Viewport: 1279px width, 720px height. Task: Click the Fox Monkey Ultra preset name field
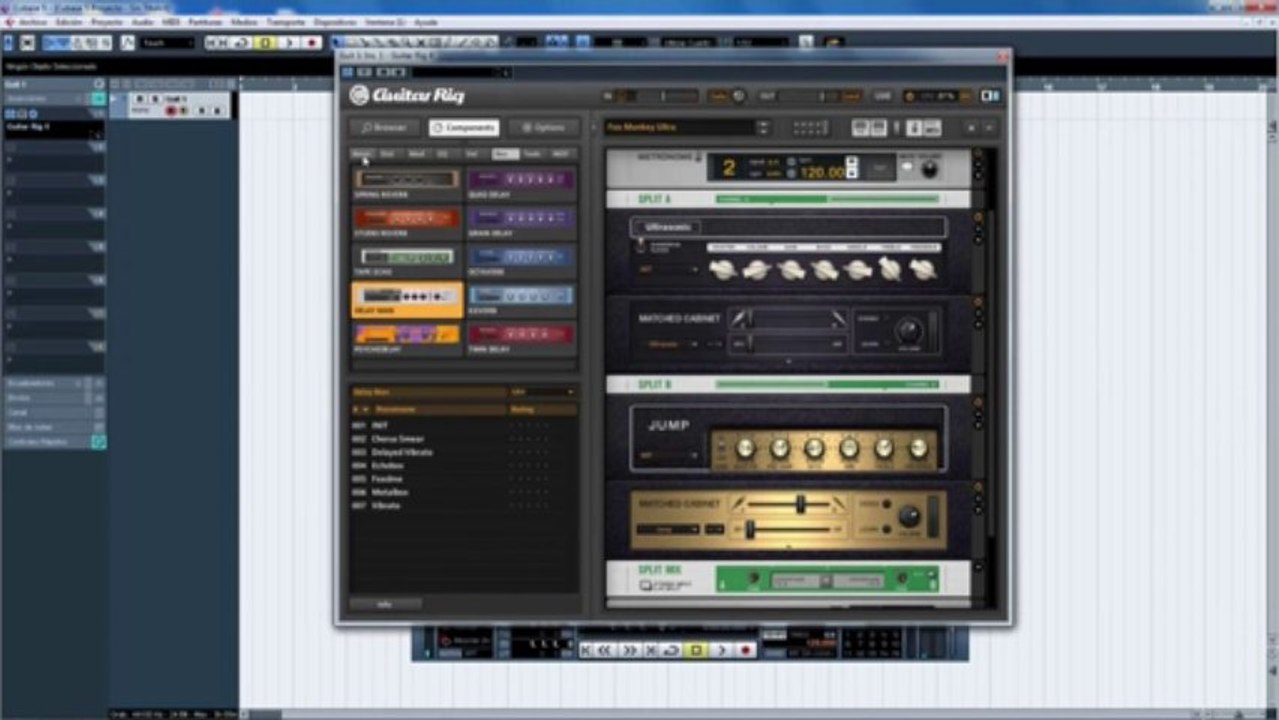point(680,128)
